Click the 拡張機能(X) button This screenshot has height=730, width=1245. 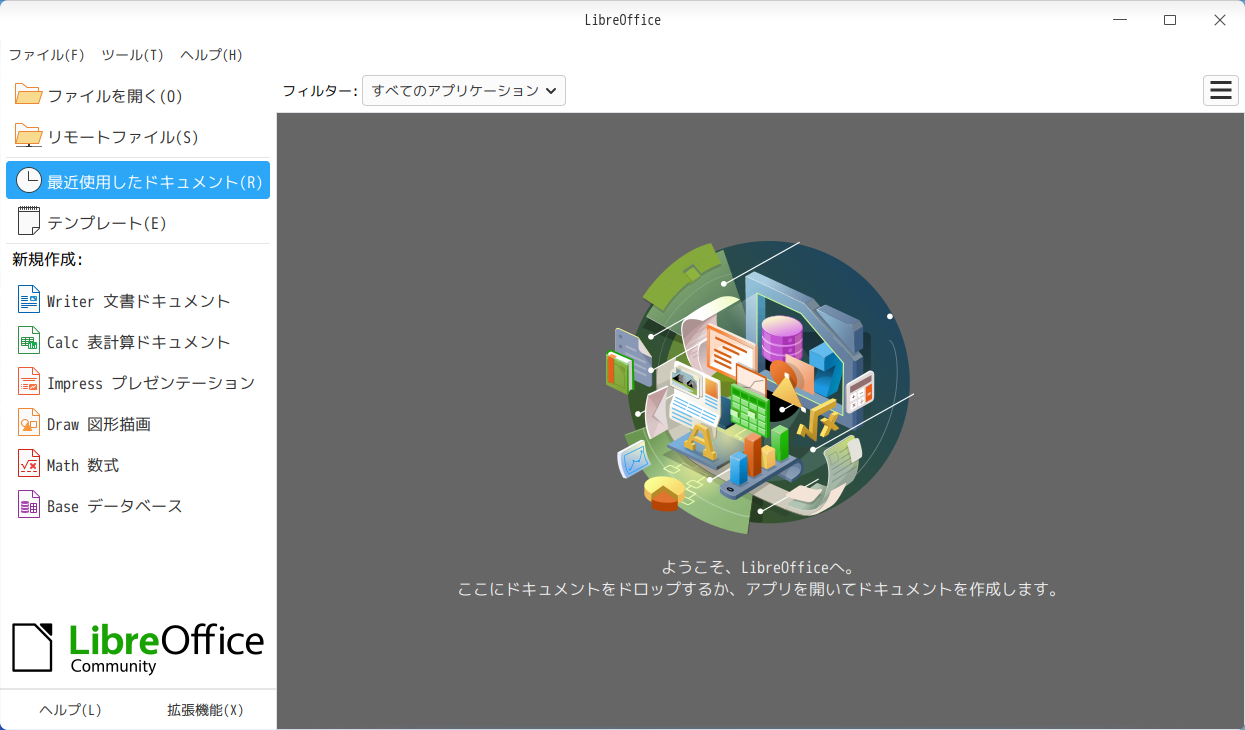point(205,710)
